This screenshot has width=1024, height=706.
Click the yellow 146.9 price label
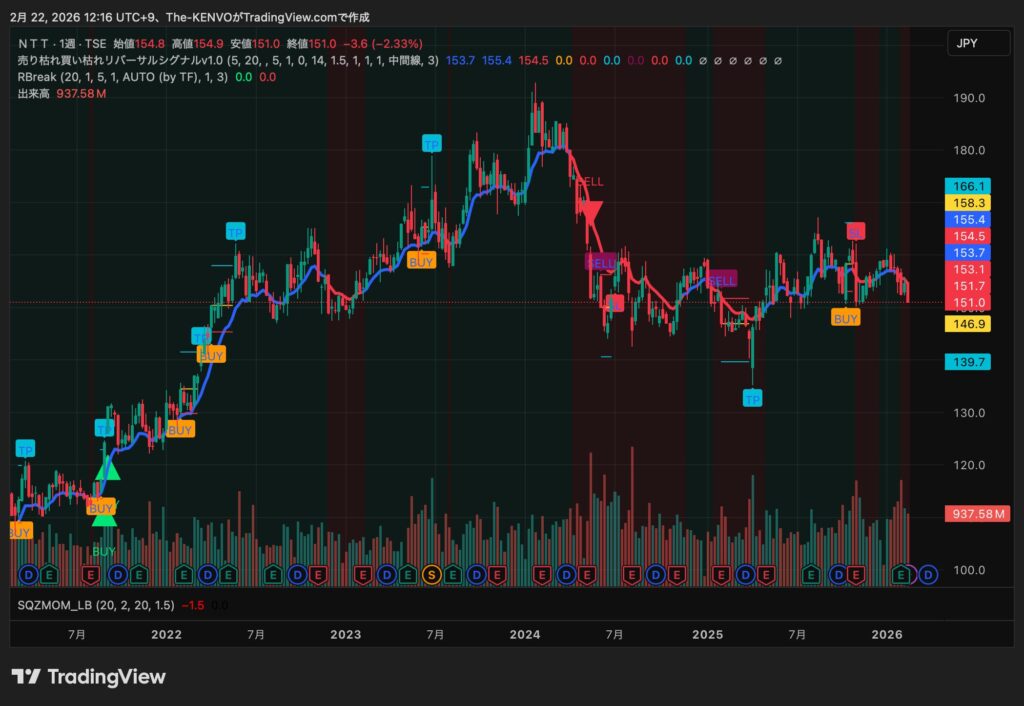(x=967, y=324)
